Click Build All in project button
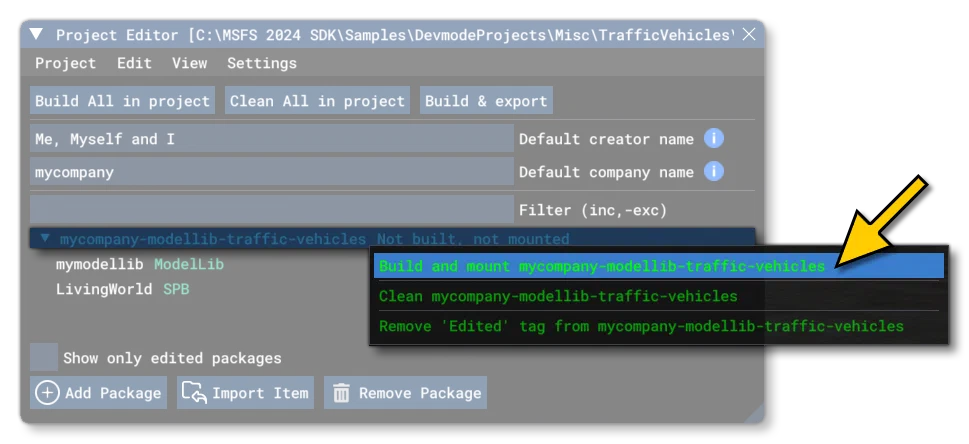Viewport: 969px width, 444px height. click(122, 101)
